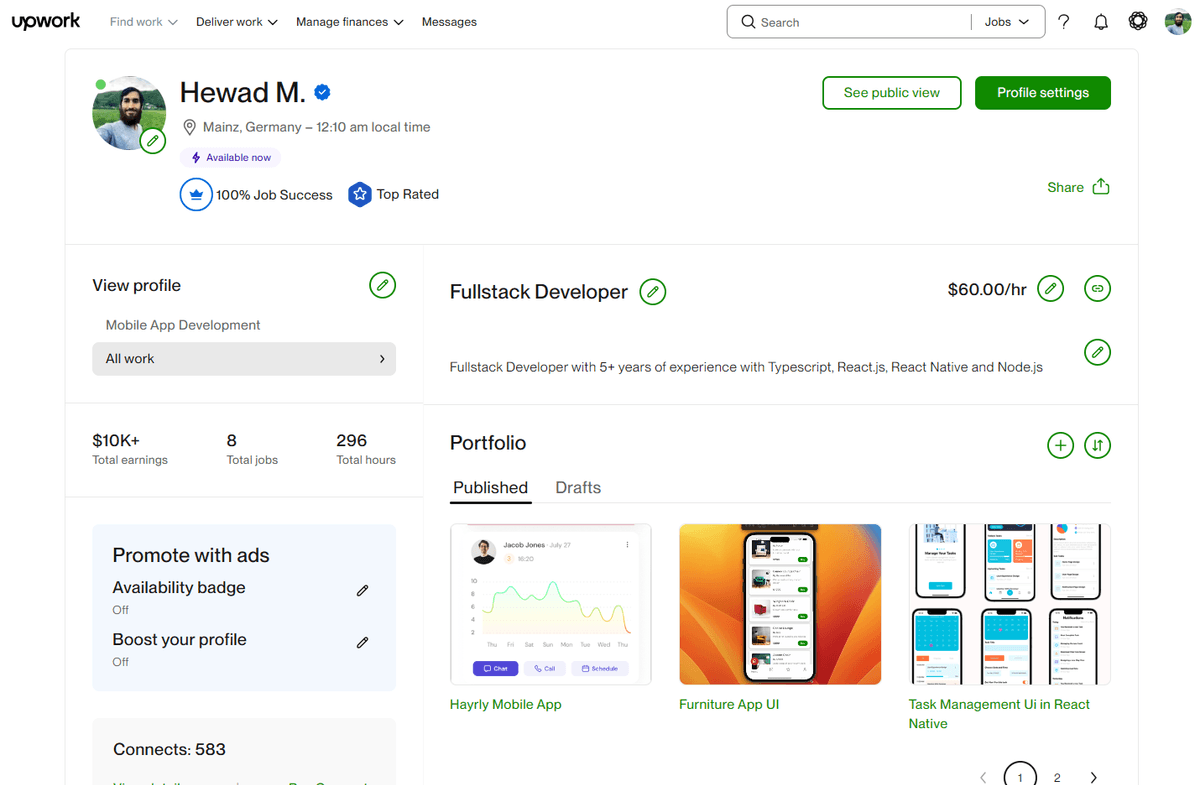Edit the profile photo with the pencil icon
This screenshot has width=1200, height=785.
click(152, 140)
